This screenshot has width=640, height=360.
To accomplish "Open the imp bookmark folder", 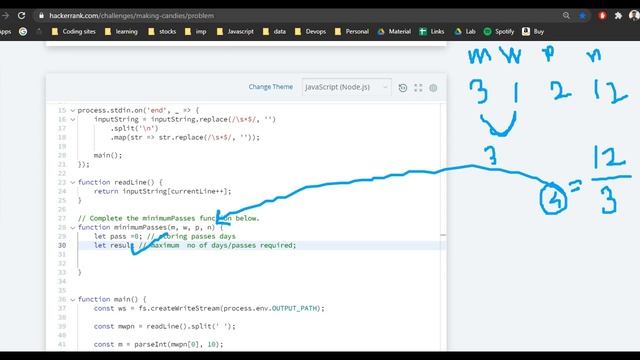I will point(196,31).
